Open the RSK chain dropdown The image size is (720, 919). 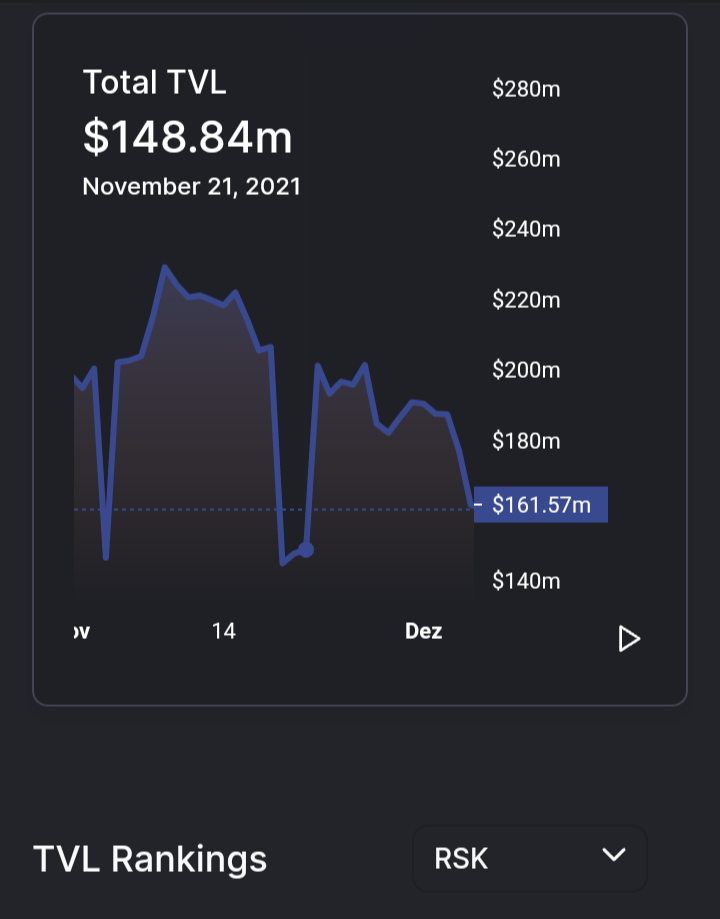tap(529, 859)
